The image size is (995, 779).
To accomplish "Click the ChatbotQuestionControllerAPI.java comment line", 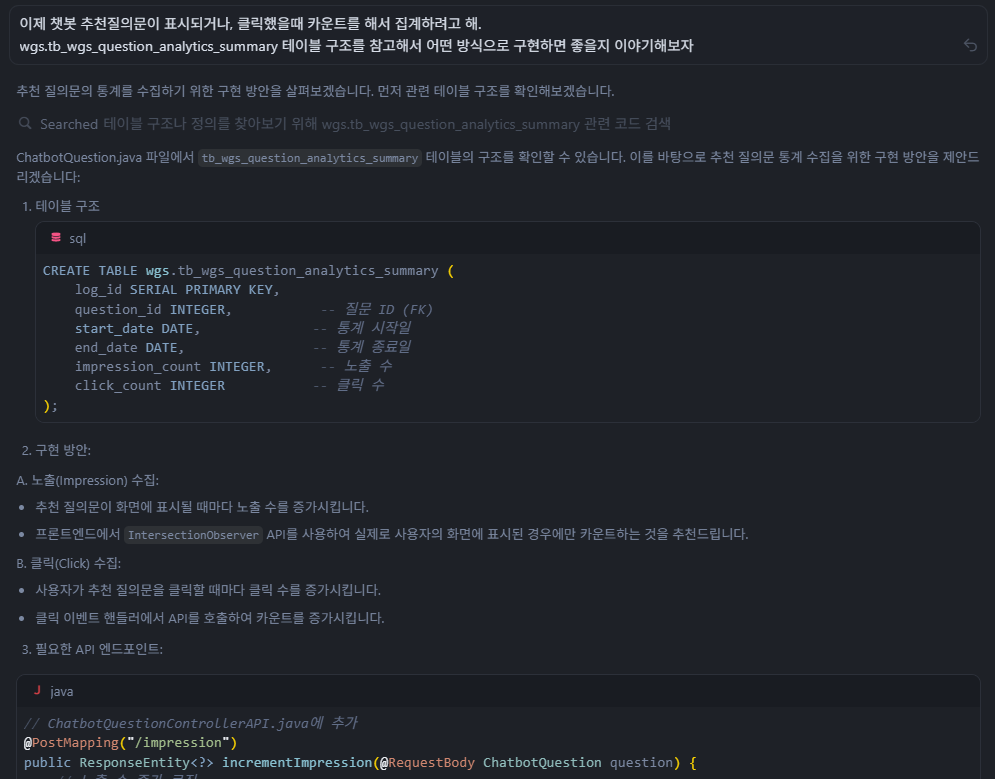I will tap(190, 723).
